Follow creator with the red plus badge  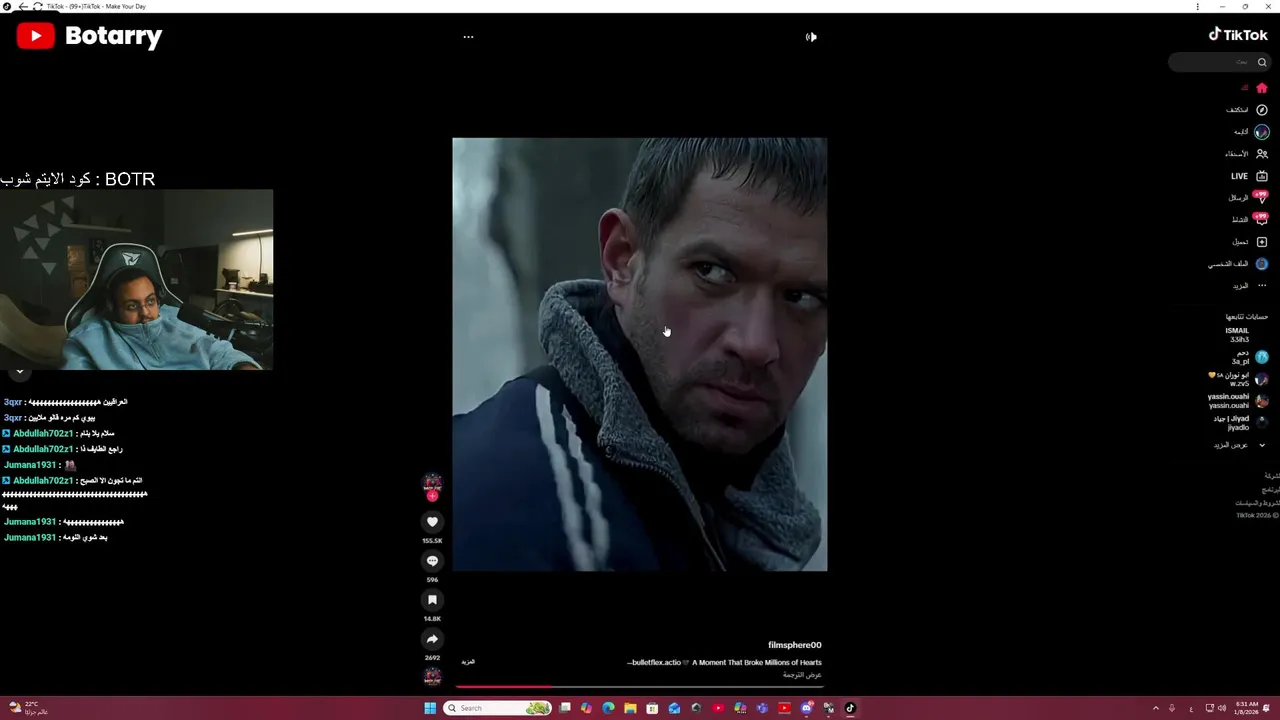click(x=432, y=496)
